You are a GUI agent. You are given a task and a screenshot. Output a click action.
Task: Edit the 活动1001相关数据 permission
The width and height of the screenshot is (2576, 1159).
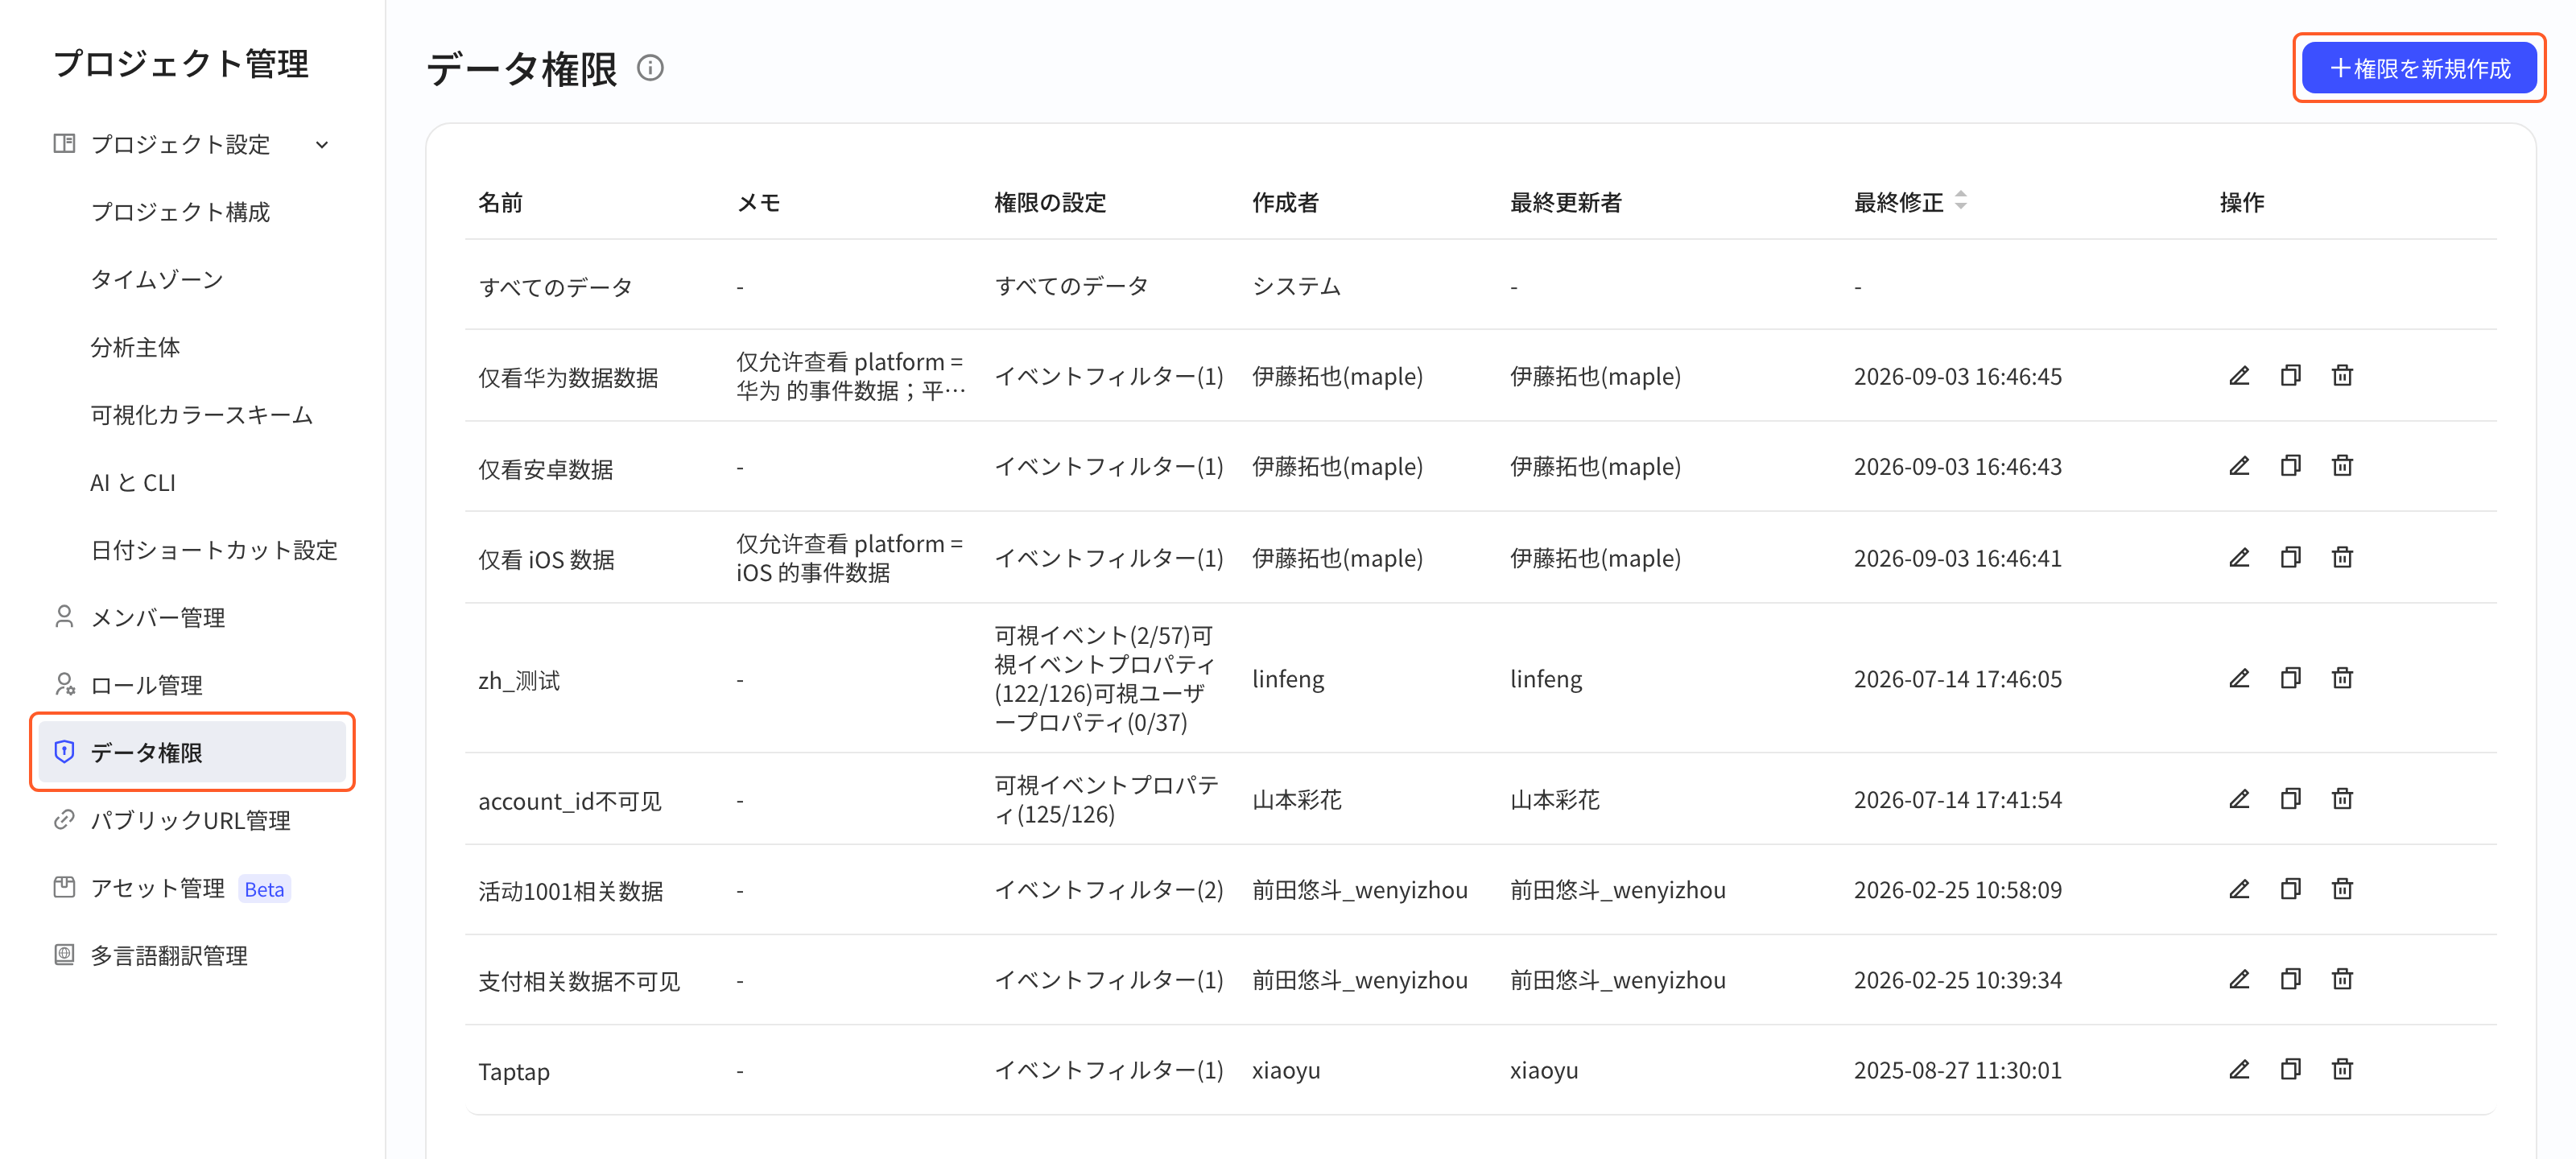2239,890
